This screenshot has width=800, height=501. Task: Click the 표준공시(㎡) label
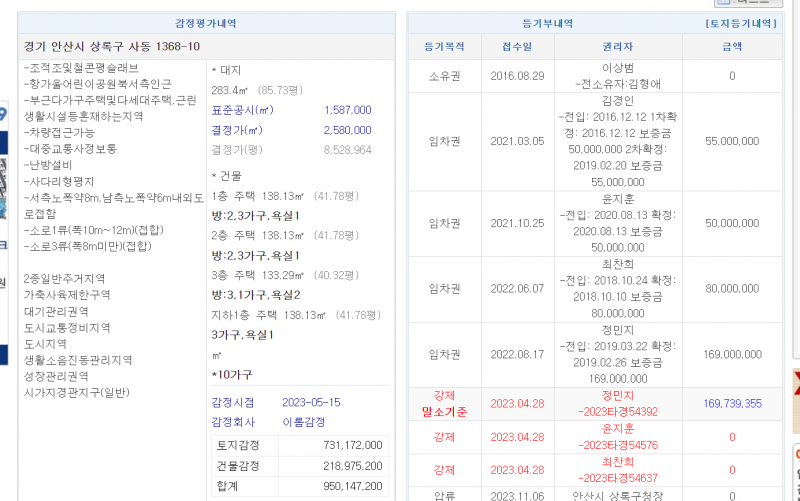(x=242, y=110)
